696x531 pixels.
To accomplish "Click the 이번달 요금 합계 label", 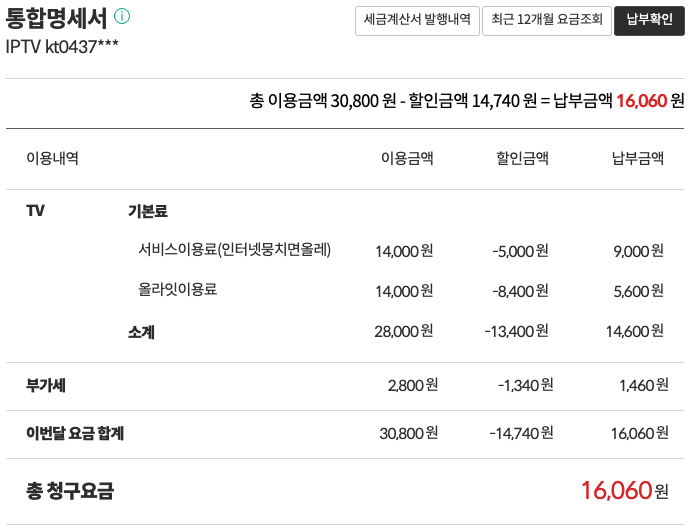I will [x=75, y=433].
